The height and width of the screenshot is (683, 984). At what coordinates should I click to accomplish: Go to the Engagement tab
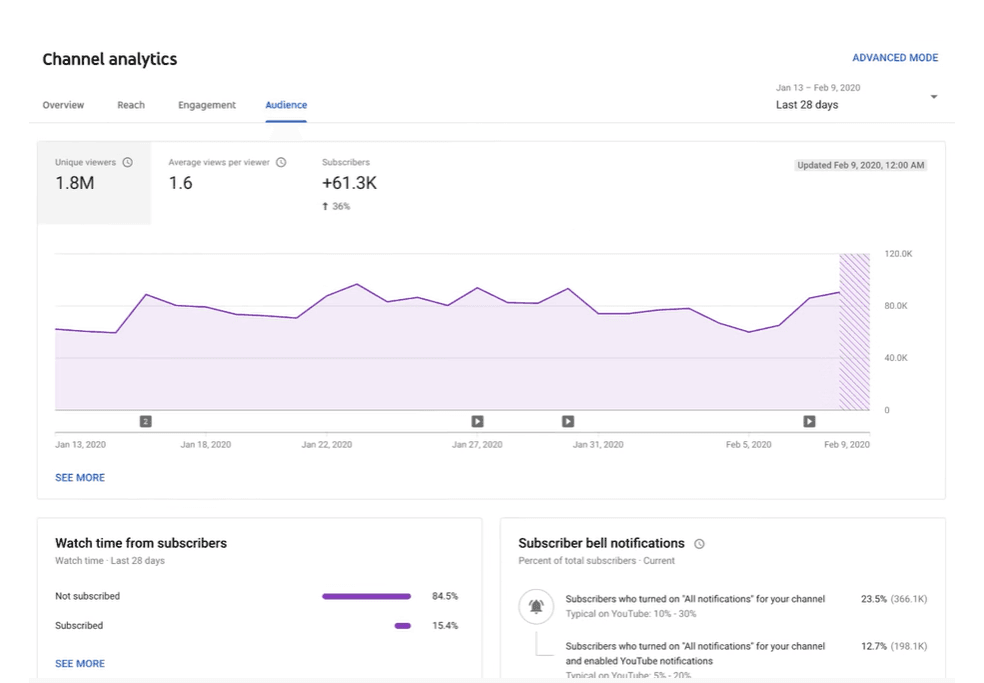207,105
